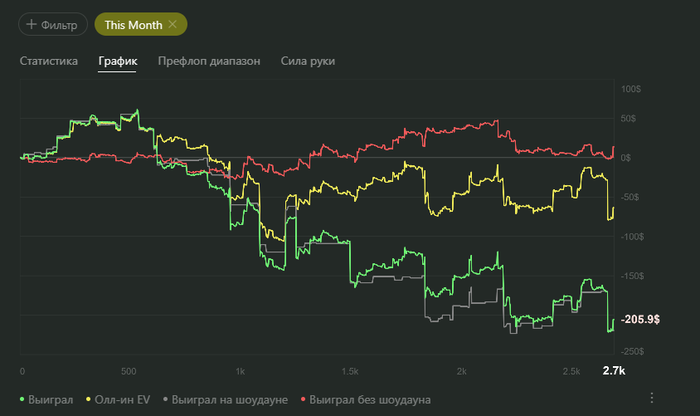Viewport: 700px width, 416px height.
Task: Click the 1k tick on the x-axis
Action: click(240, 371)
